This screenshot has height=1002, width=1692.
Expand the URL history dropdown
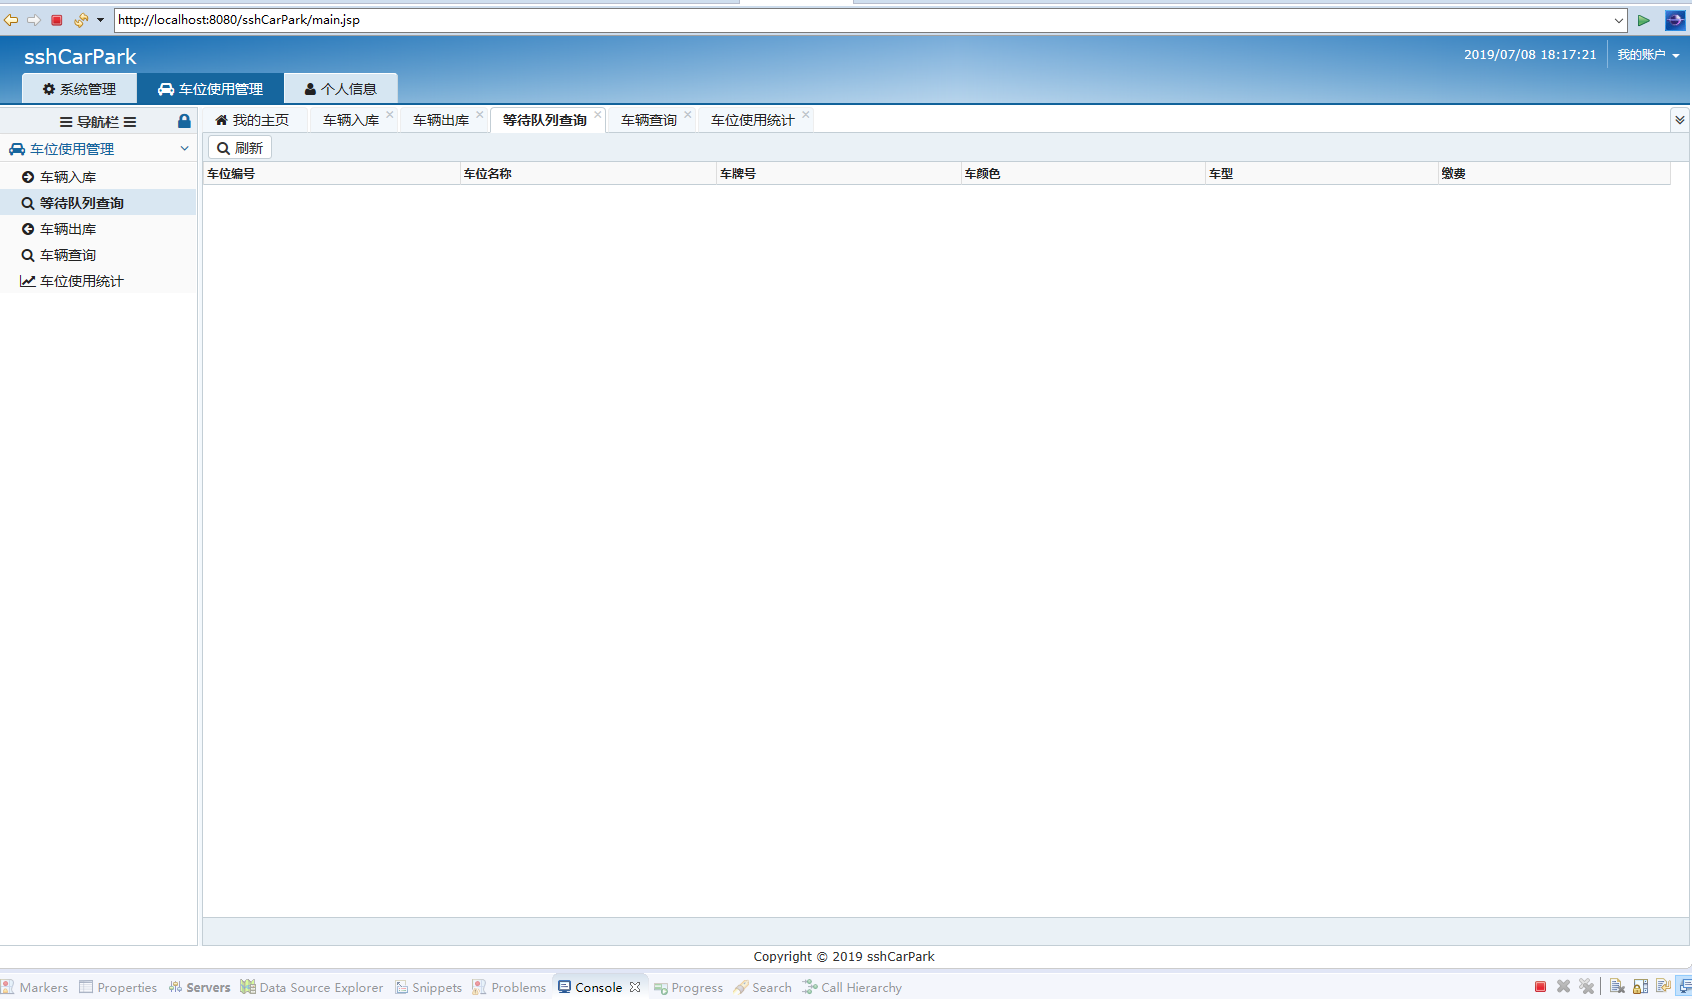coord(1619,20)
